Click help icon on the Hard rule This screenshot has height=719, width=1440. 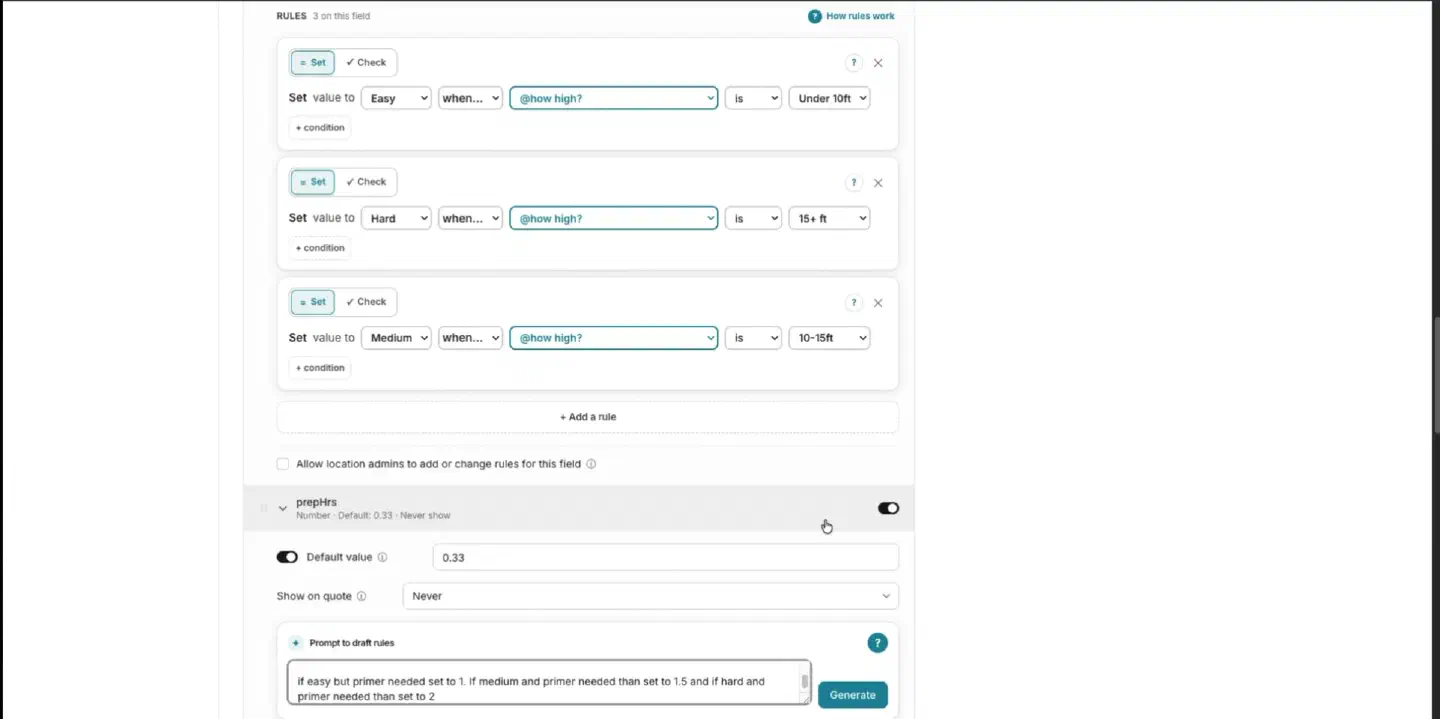click(853, 183)
